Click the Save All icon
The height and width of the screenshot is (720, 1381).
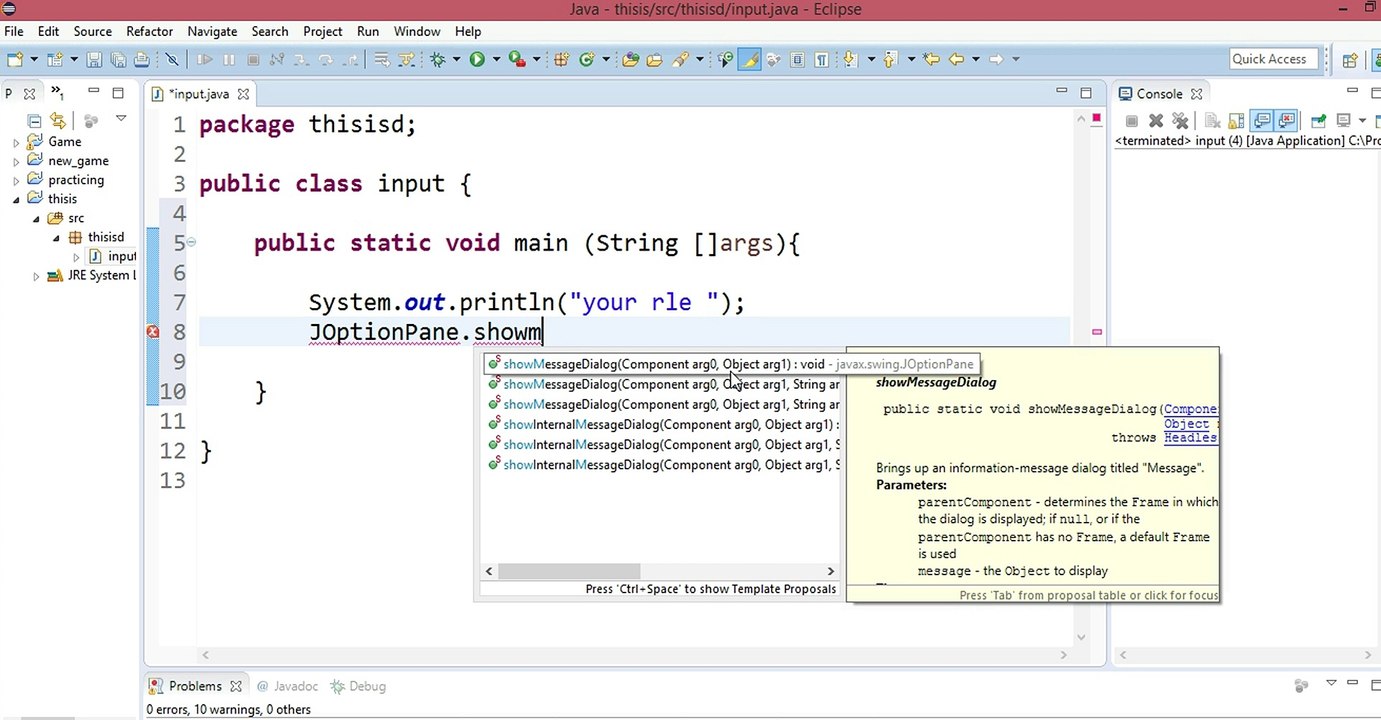point(118,59)
